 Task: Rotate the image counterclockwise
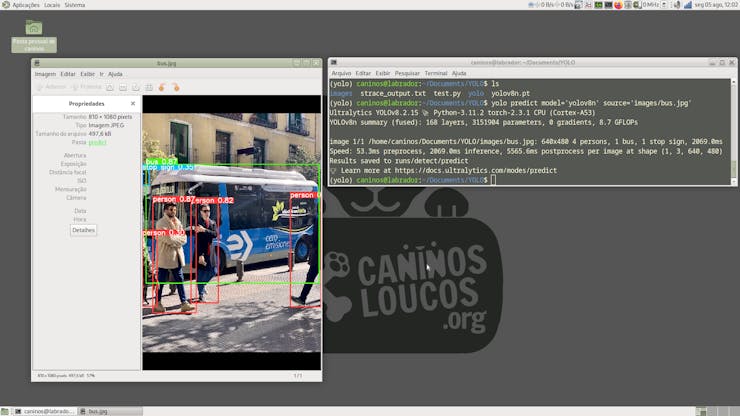(162, 87)
